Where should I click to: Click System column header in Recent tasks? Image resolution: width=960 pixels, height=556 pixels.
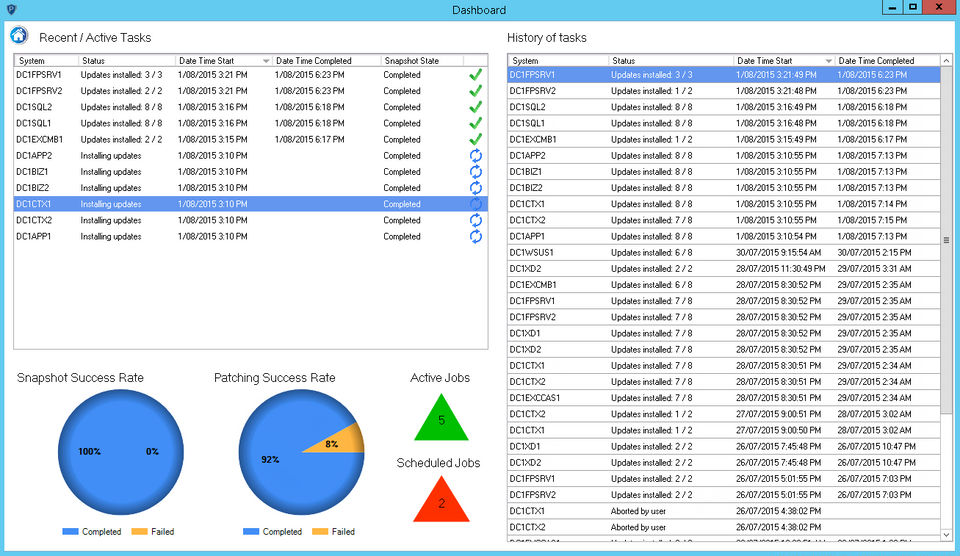[x=47, y=61]
